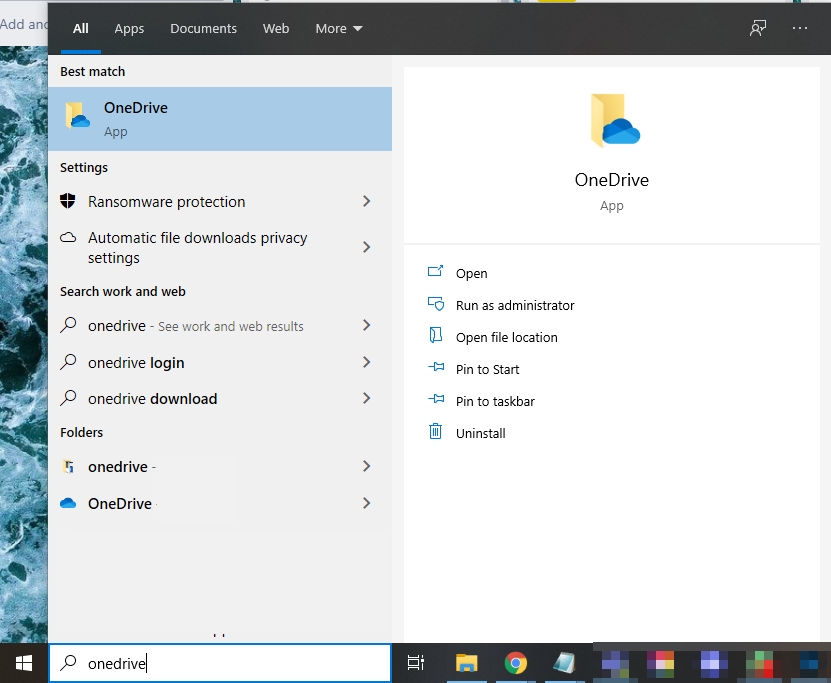Expand chevron for onedrive login
The image size is (831, 683).
tap(366, 362)
